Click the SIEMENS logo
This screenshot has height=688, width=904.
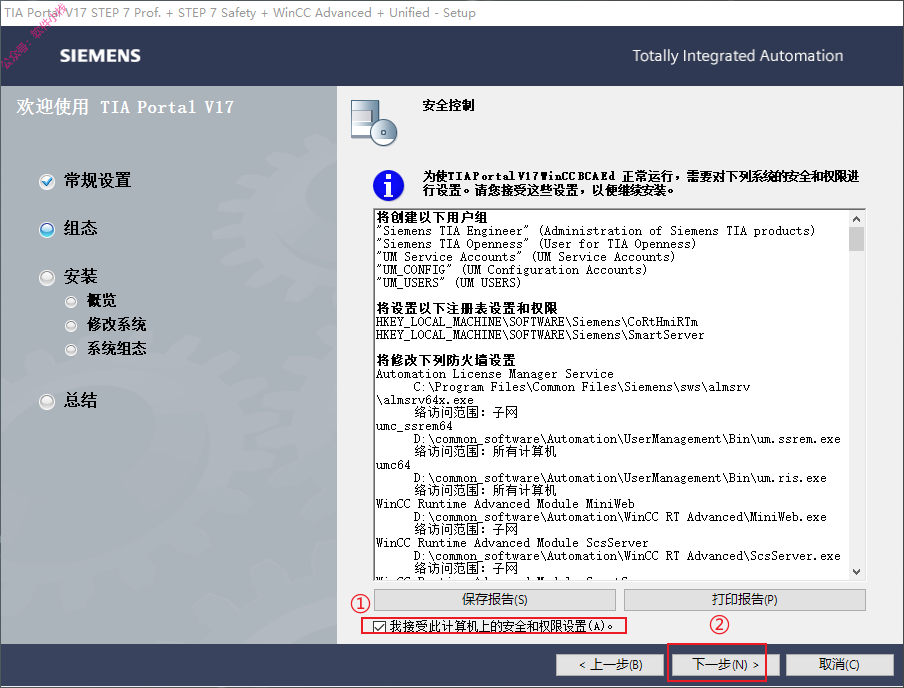100,55
